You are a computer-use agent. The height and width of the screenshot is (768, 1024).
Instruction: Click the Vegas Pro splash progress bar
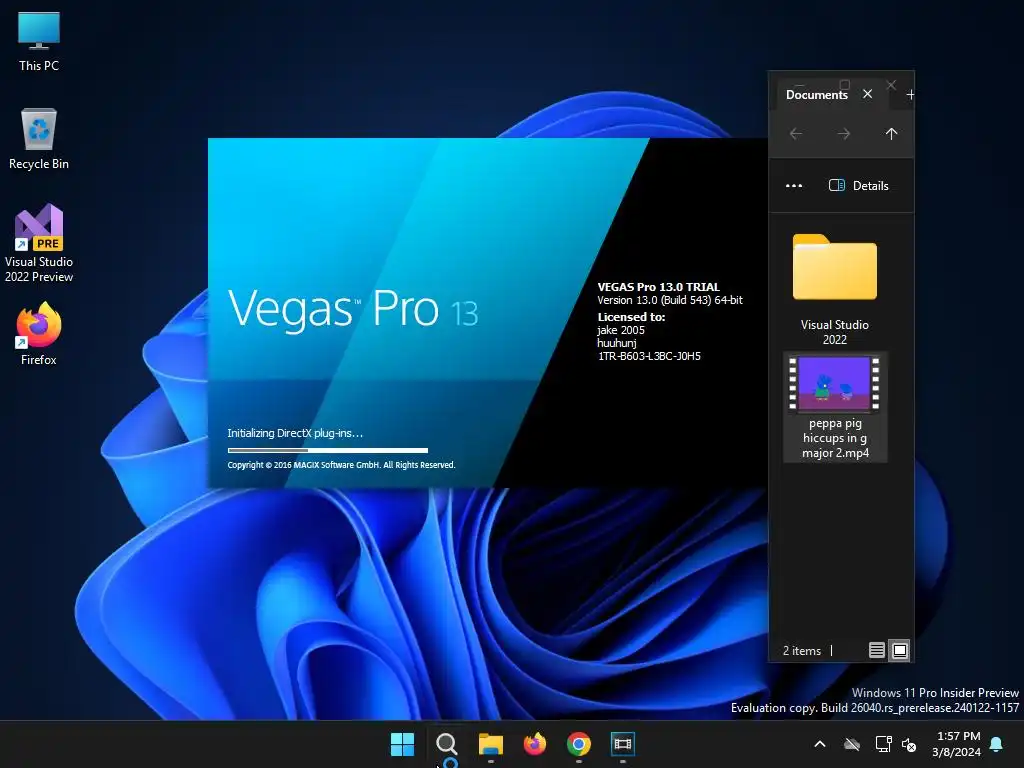[328, 450]
